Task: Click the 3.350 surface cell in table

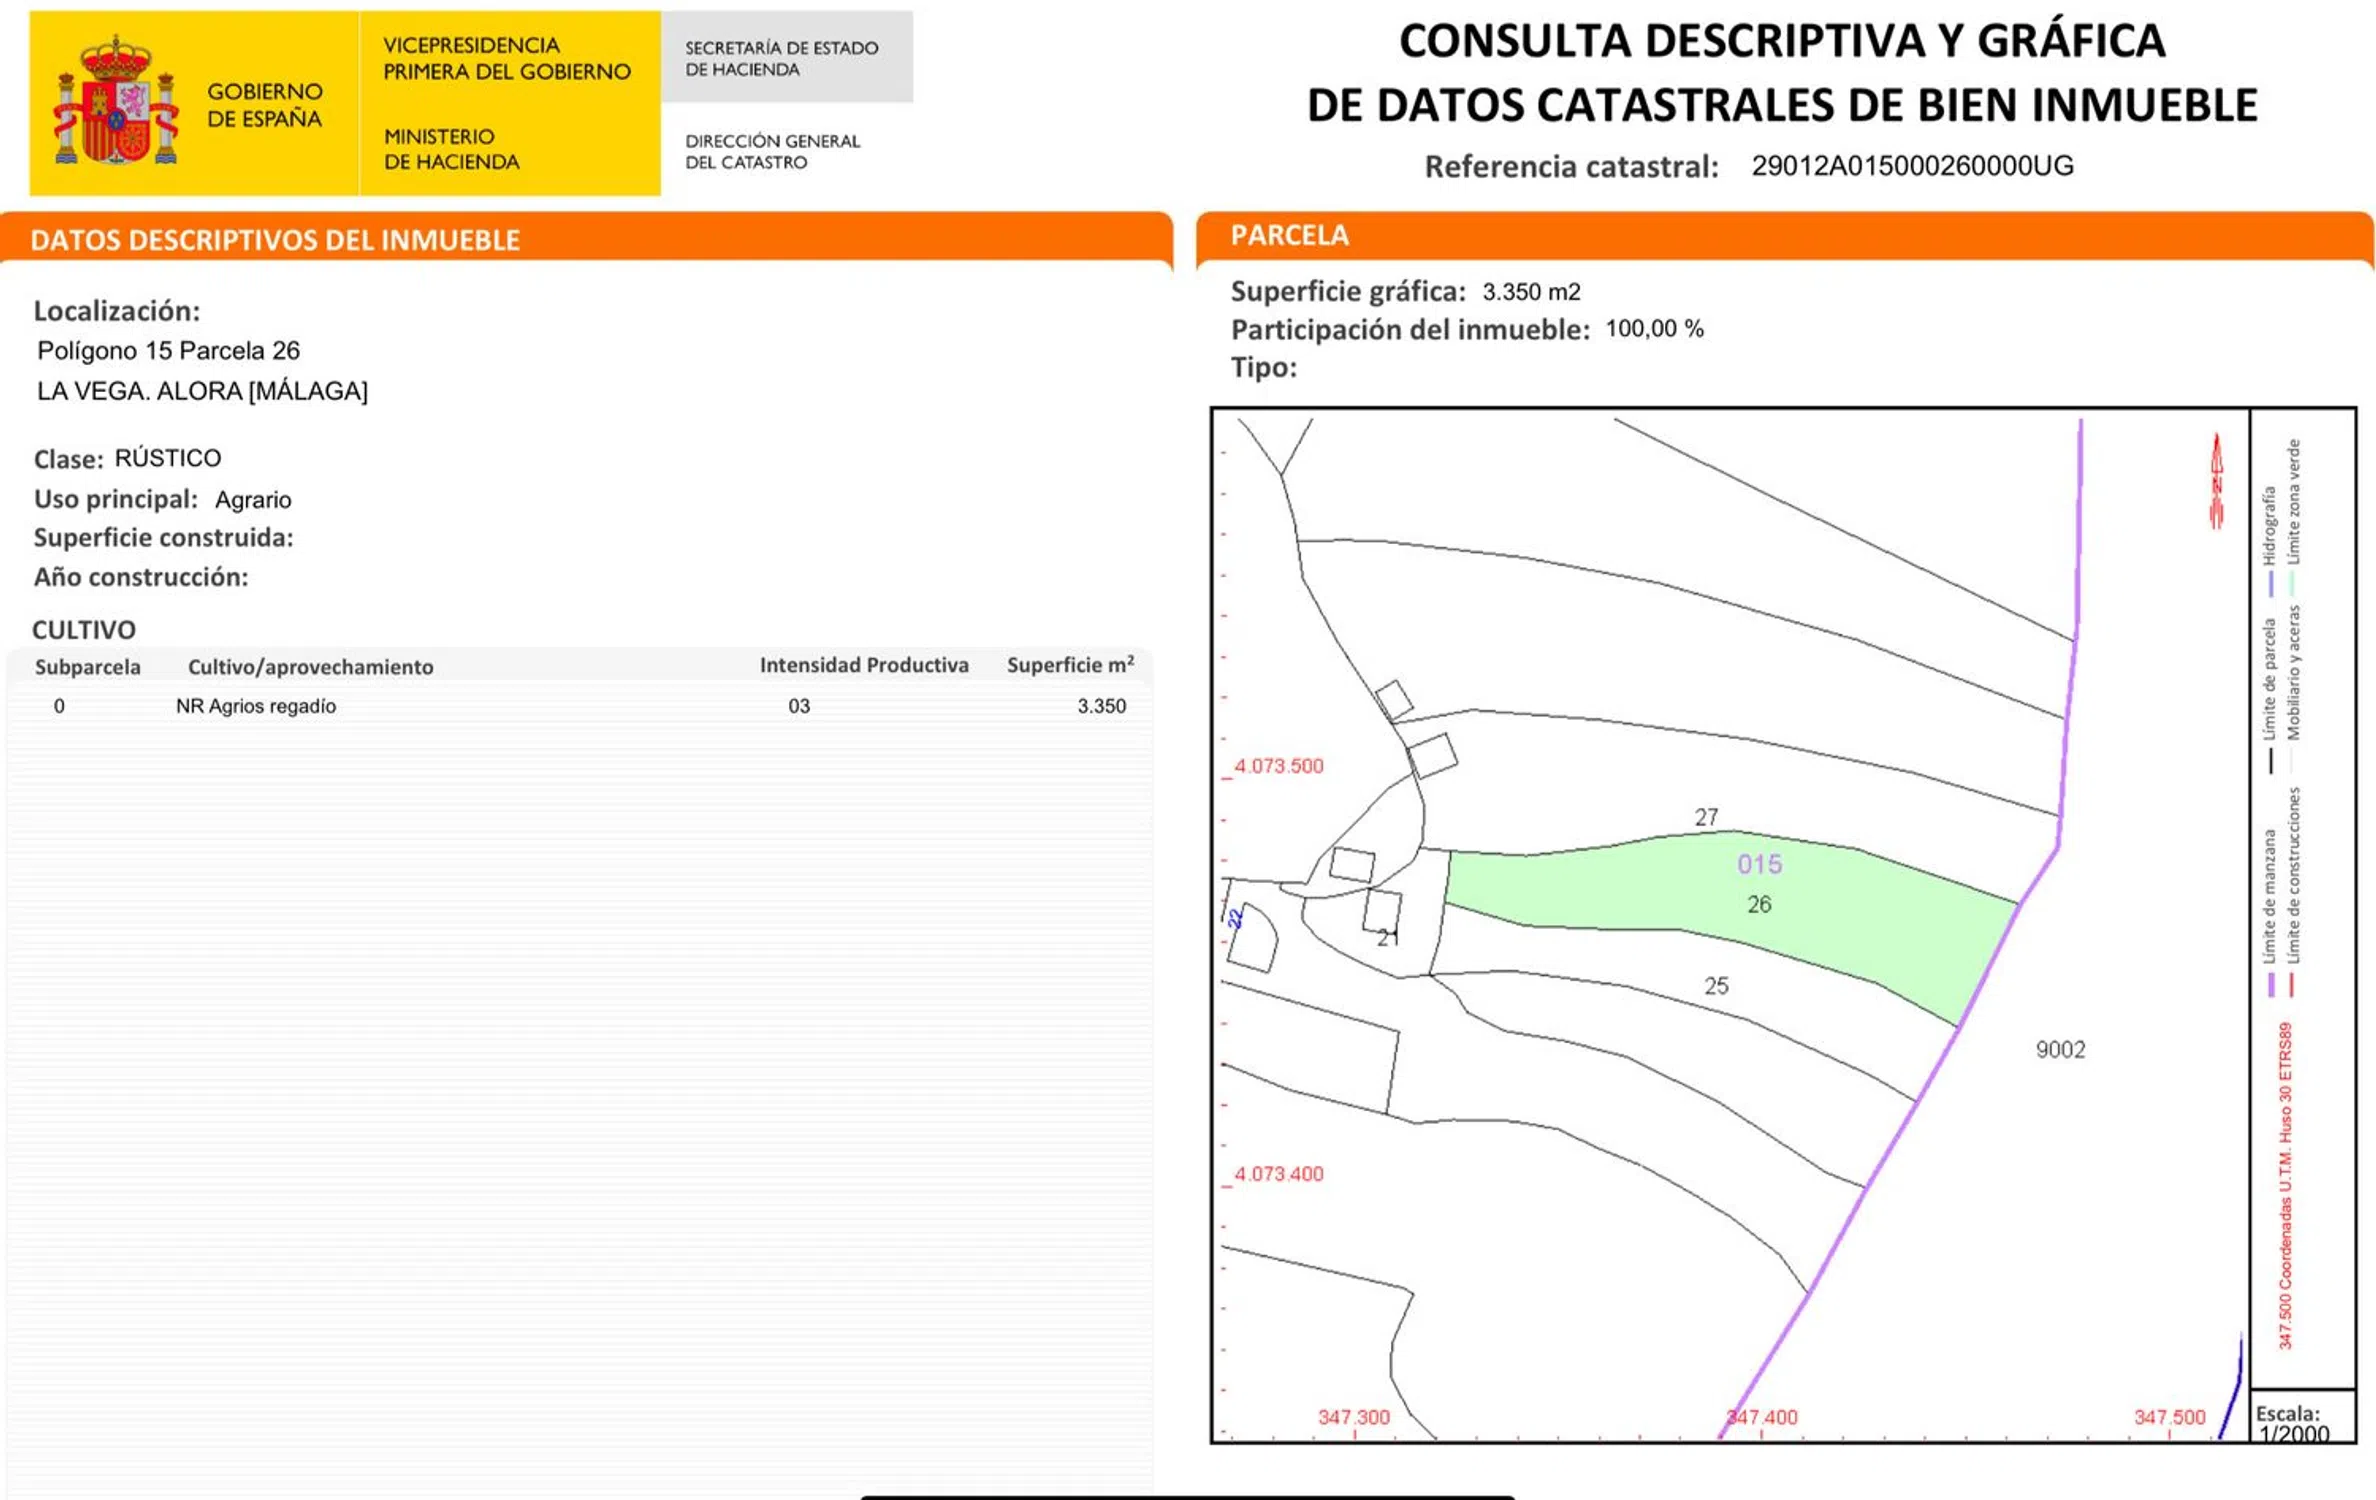Action: coord(1101,706)
